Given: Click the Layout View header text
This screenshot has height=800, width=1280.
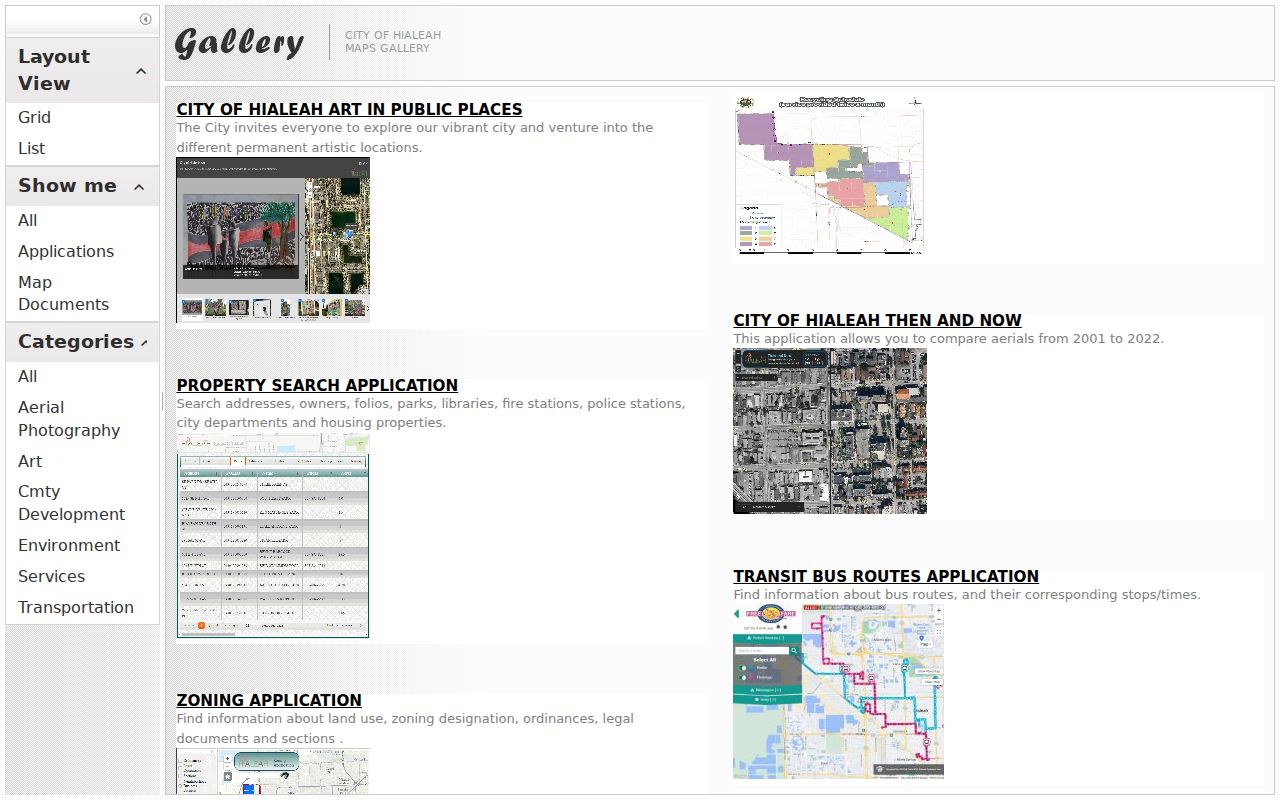Looking at the screenshot, I should point(54,70).
